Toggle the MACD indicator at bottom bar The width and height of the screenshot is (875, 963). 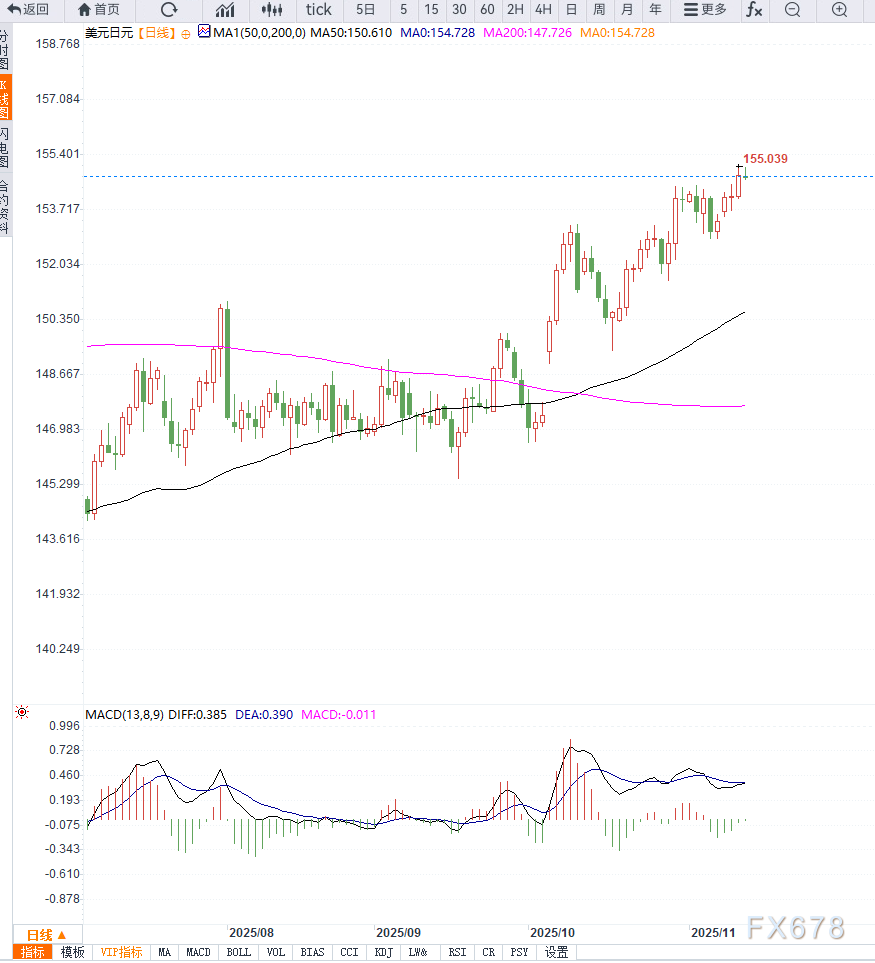198,953
